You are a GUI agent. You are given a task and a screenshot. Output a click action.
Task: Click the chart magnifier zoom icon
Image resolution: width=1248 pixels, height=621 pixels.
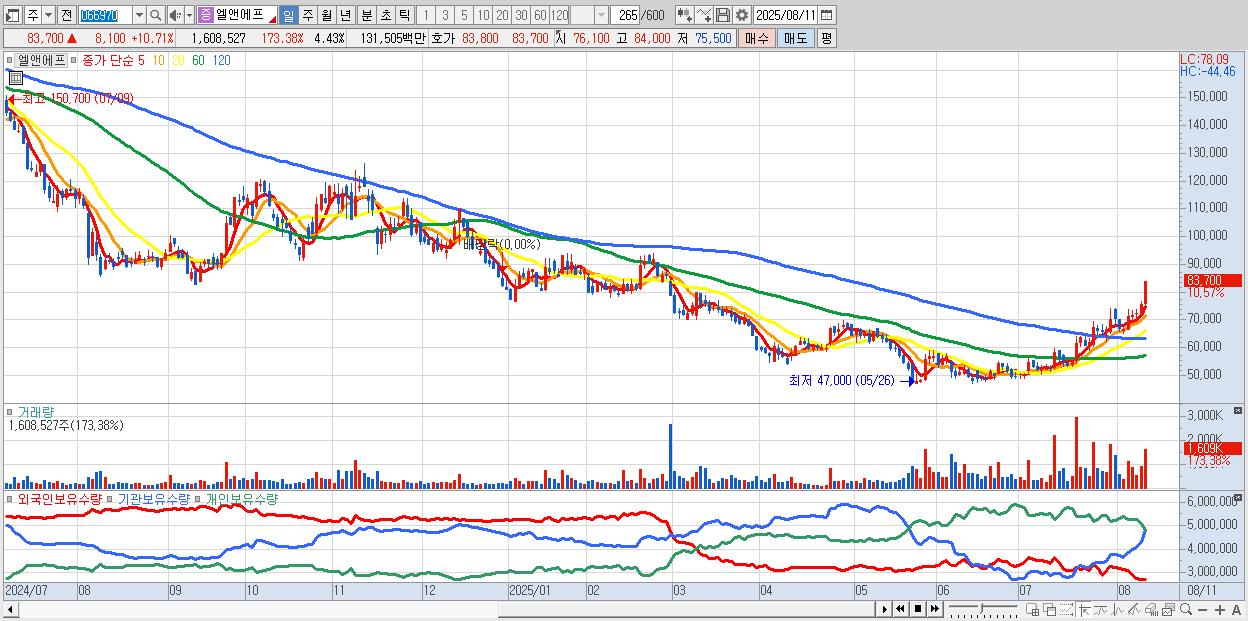point(1186,609)
